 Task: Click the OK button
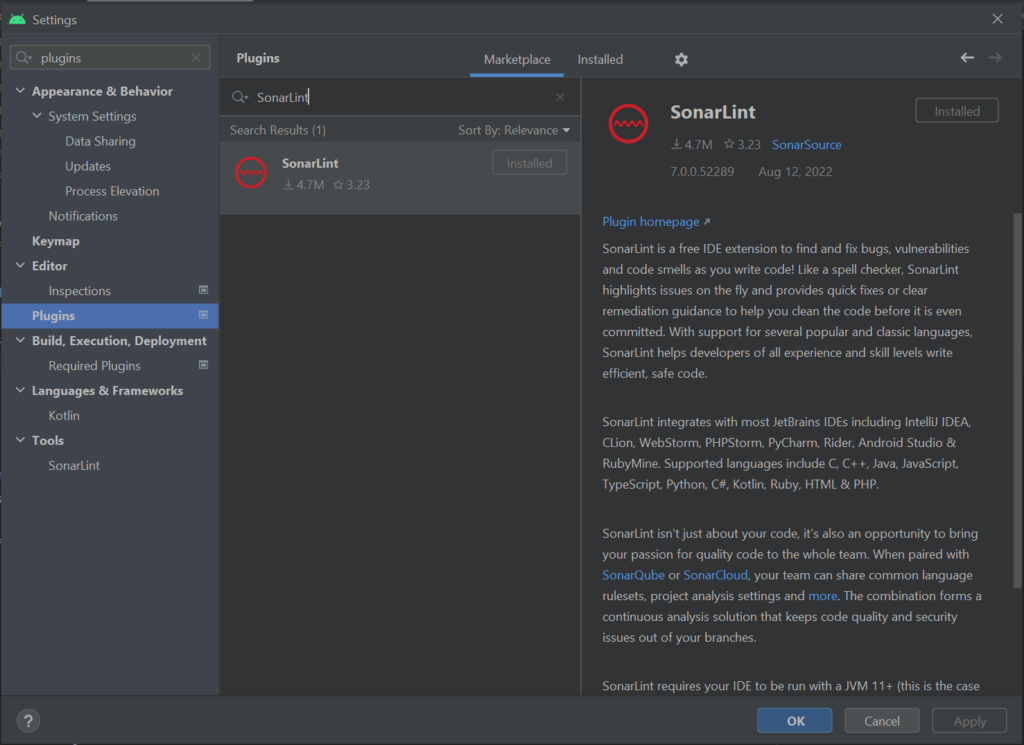pyautogui.click(x=795, y=721)
